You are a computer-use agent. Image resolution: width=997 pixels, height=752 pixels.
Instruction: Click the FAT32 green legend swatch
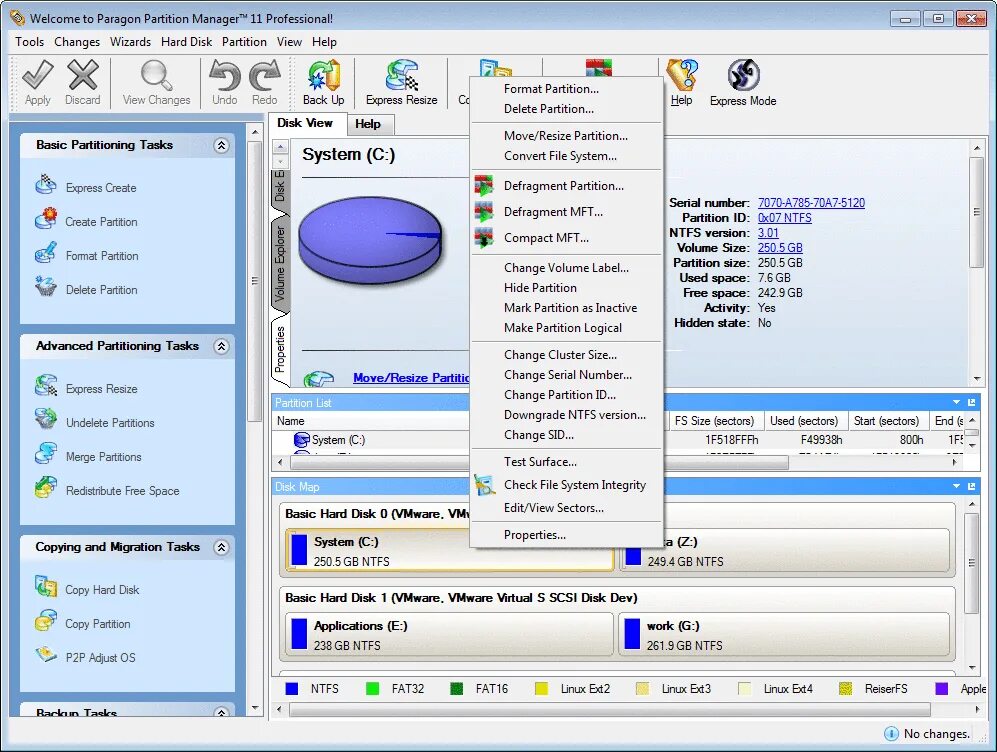[373, 689]
